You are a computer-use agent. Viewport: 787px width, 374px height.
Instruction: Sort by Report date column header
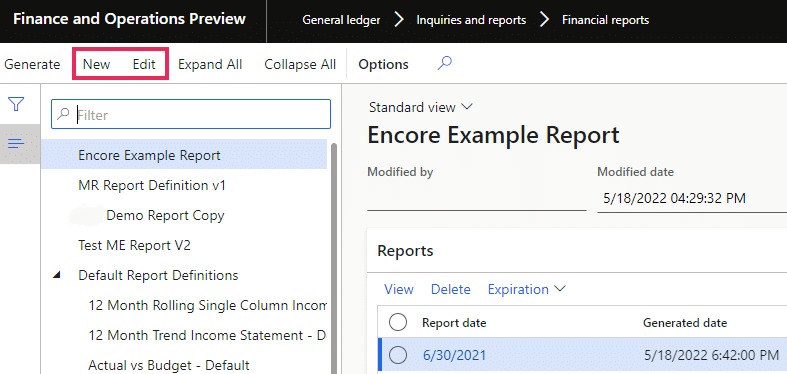pyautogui.click(x=454, y=323)
